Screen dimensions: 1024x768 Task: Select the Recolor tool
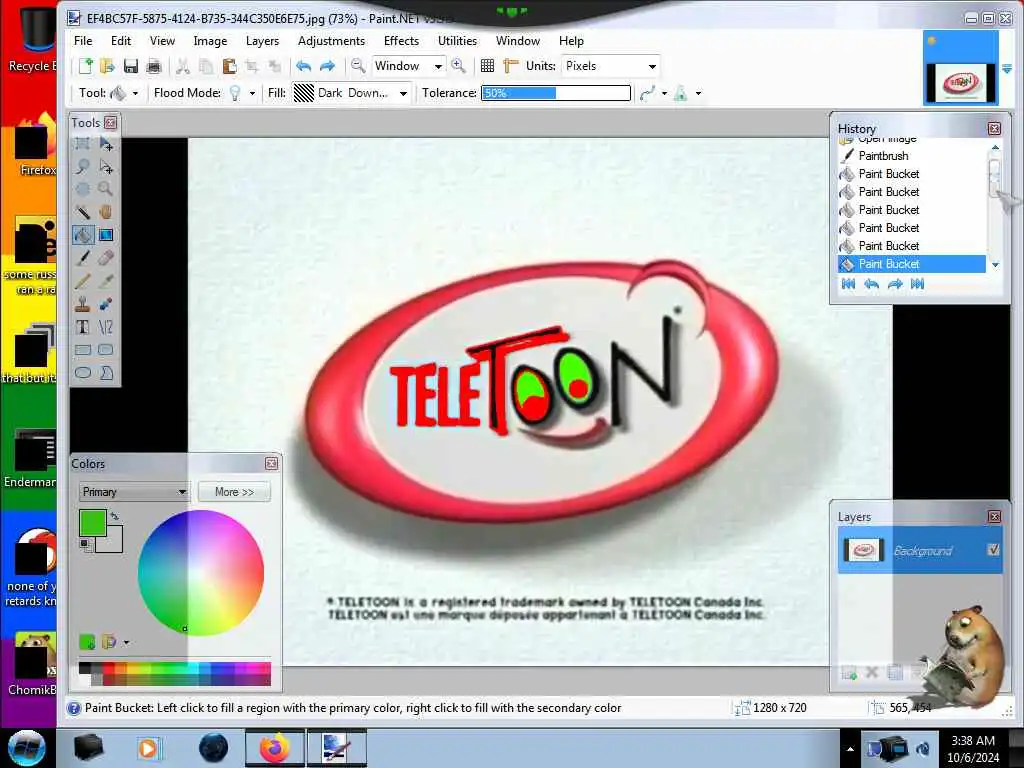106,304
